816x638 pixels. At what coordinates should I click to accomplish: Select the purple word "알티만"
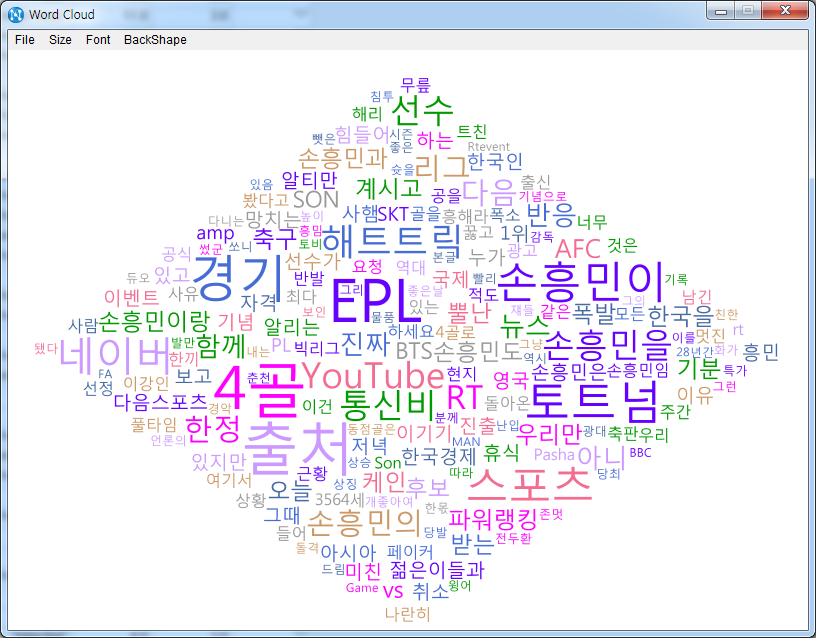(309, 180)
